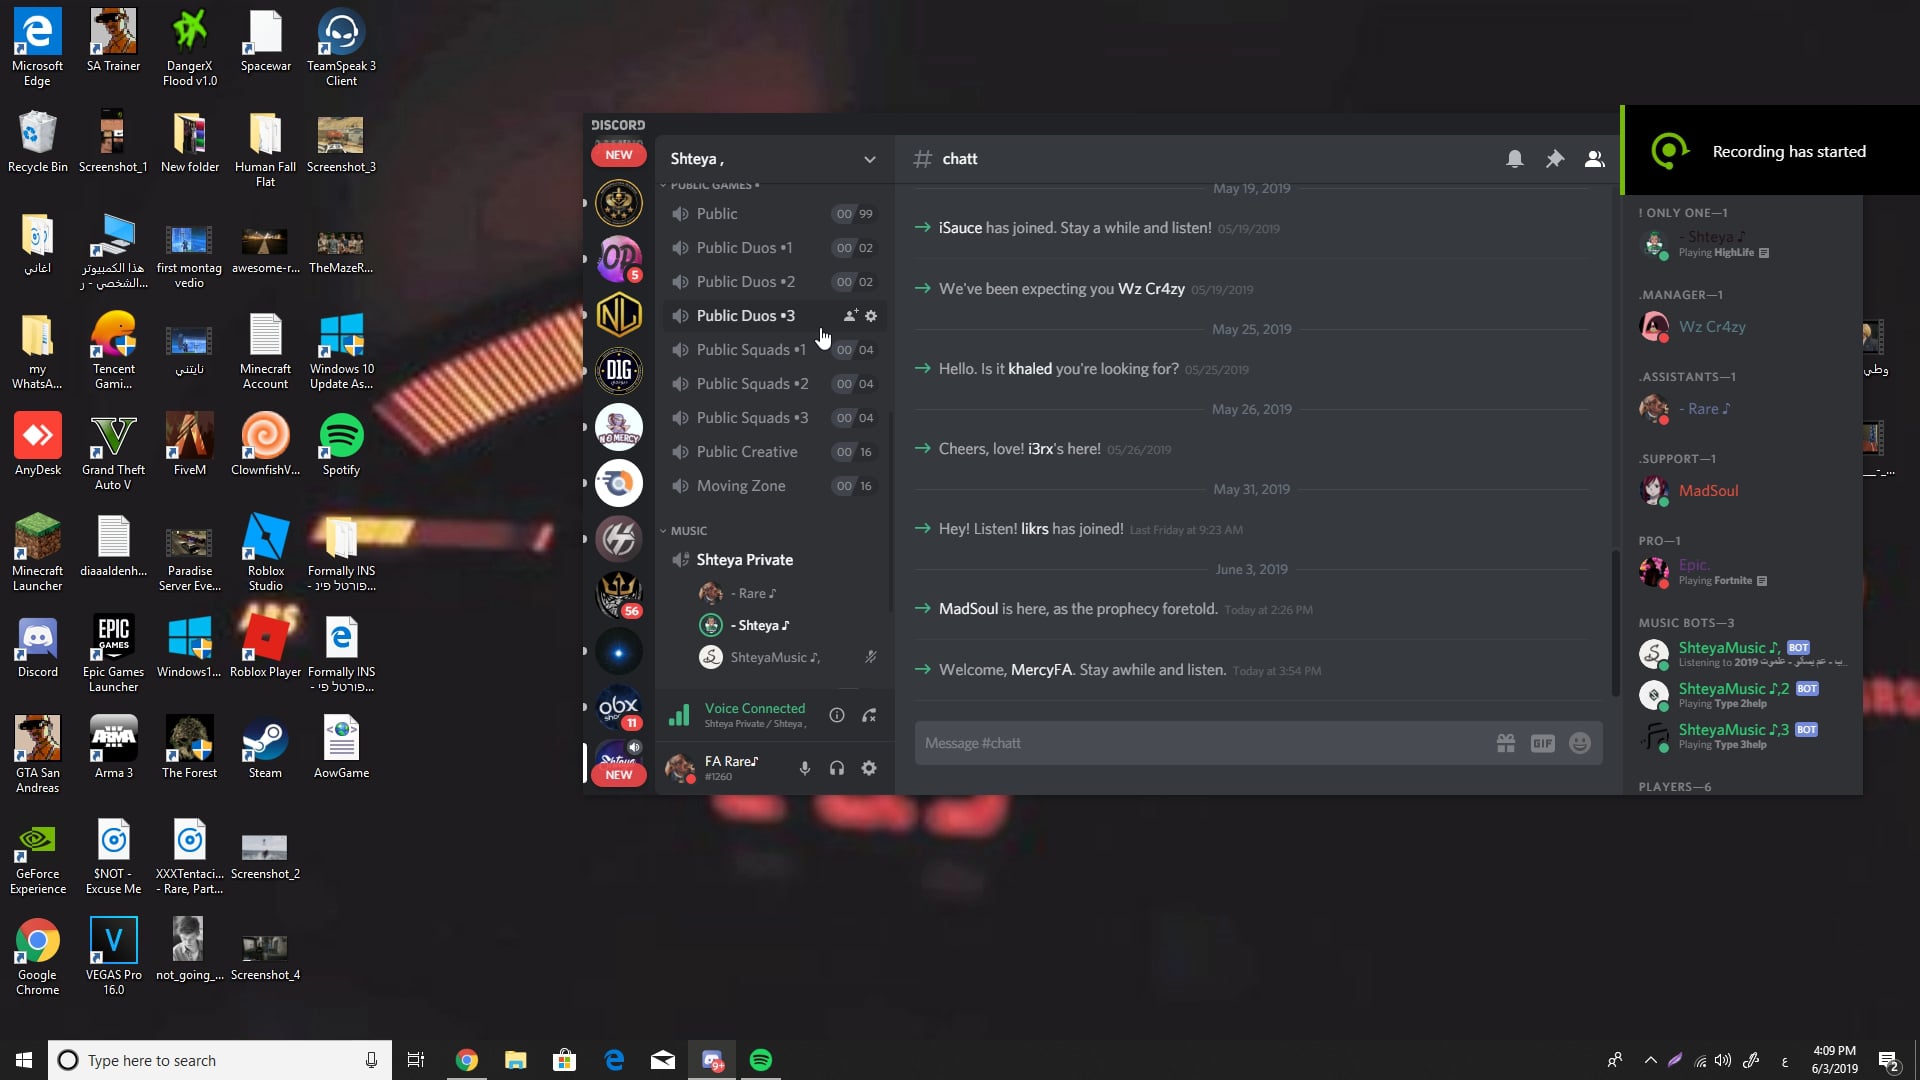
Task: Click MercyFA name in welcome message
Action: (1041, 670)
